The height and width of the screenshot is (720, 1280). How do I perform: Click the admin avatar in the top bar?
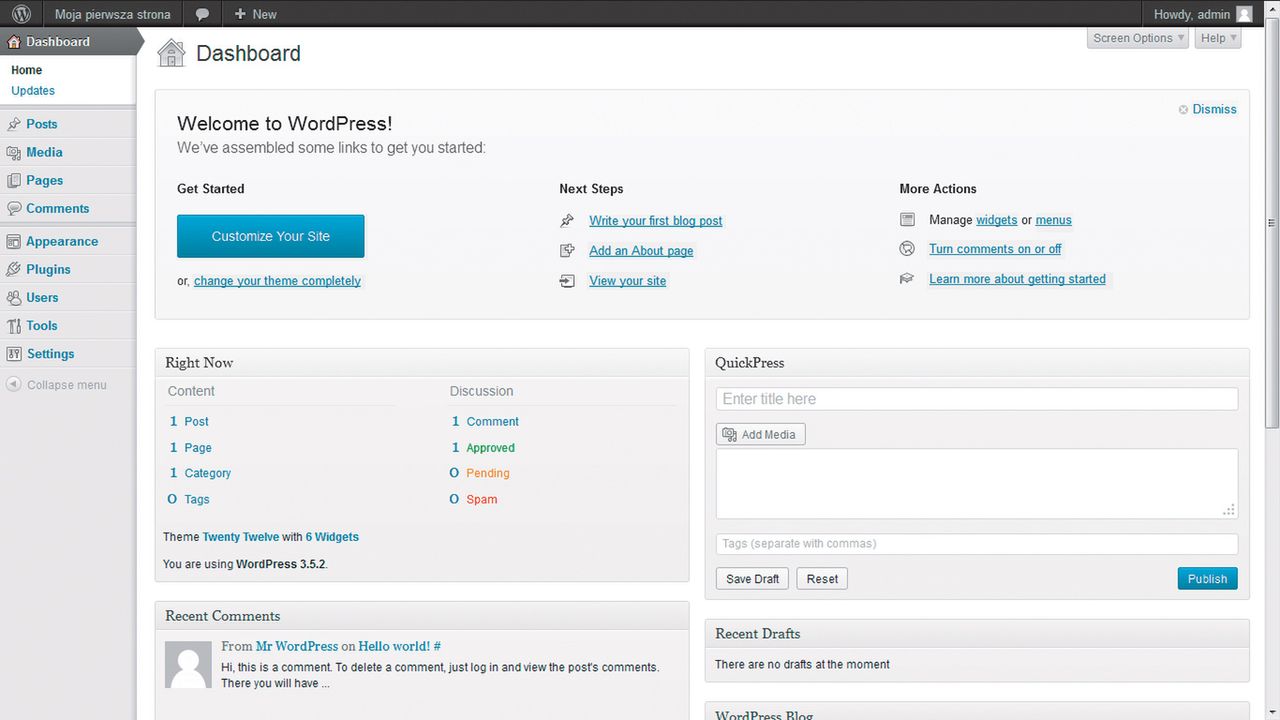[1244, 14]
